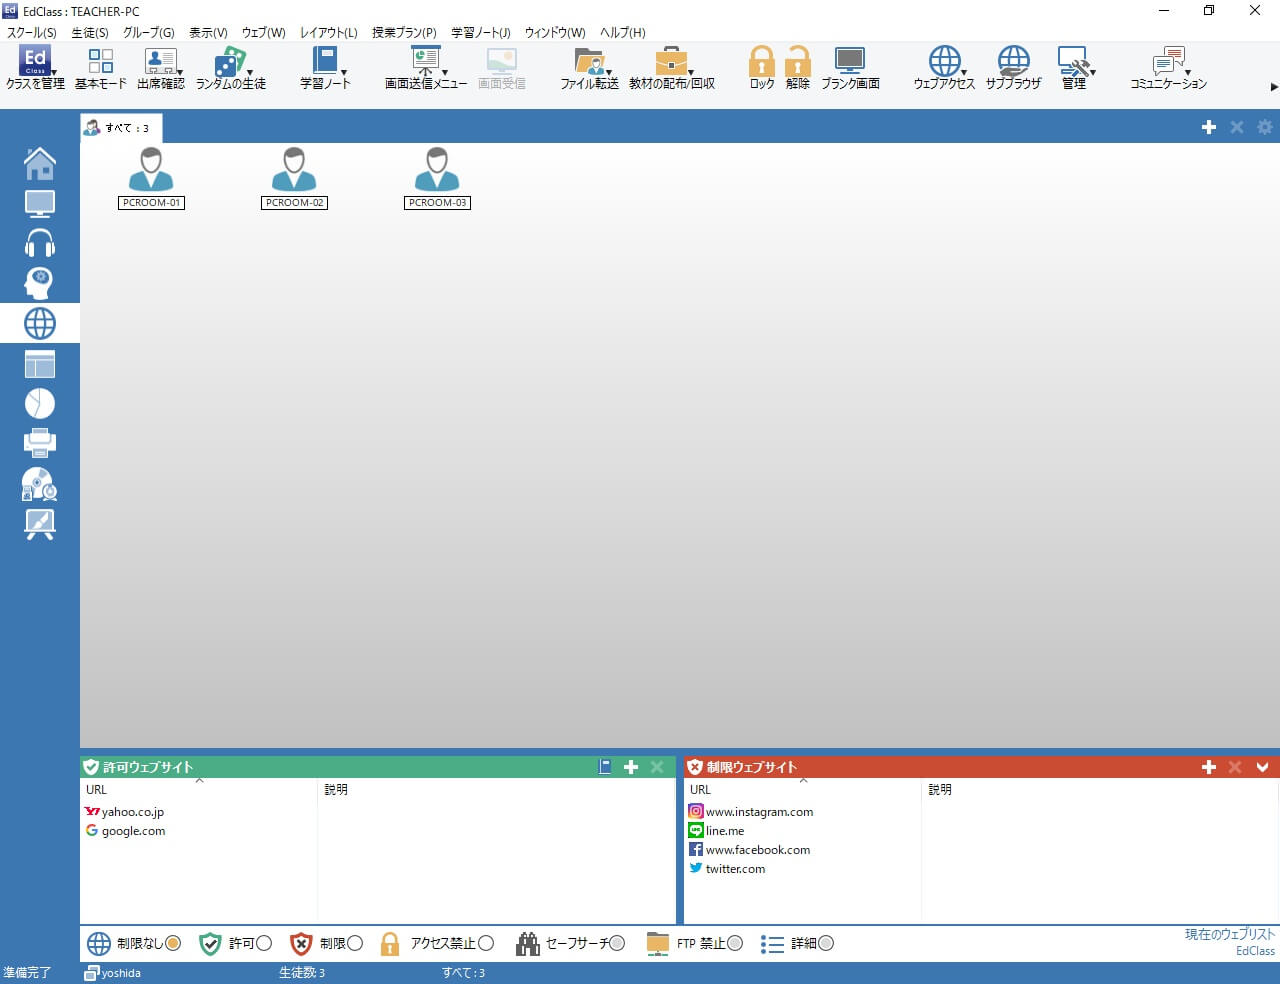1280x984 pixels.
Task: Open the printer management sidebar icon
Action: click(40, 442)
